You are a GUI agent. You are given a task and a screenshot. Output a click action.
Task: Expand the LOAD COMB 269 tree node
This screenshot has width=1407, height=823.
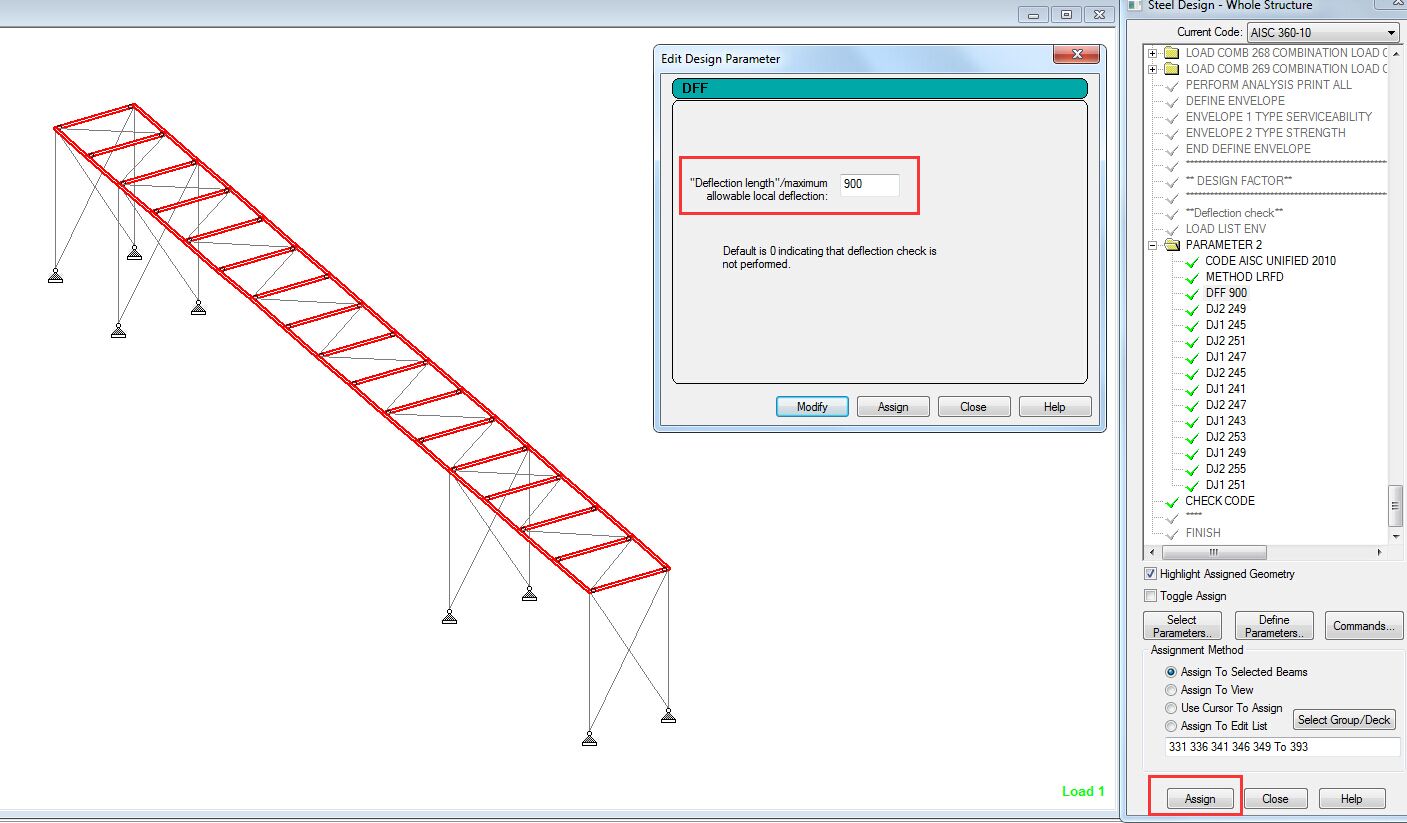click(1153, 69)
